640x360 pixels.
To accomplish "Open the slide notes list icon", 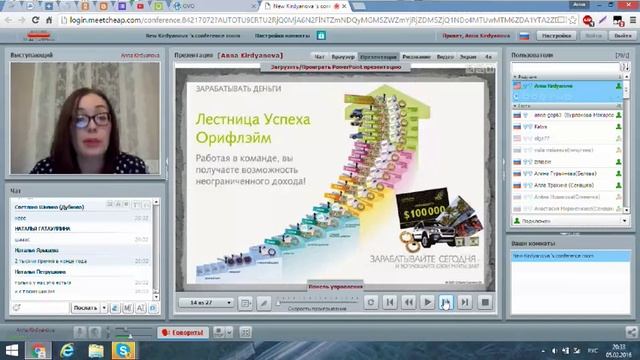I will (245, 303).
